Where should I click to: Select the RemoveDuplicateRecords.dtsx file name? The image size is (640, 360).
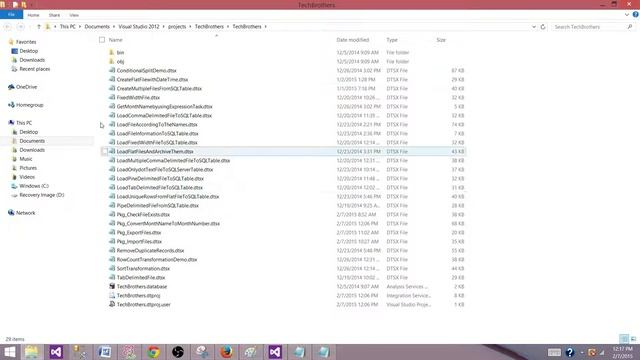[x=150, y=250]
